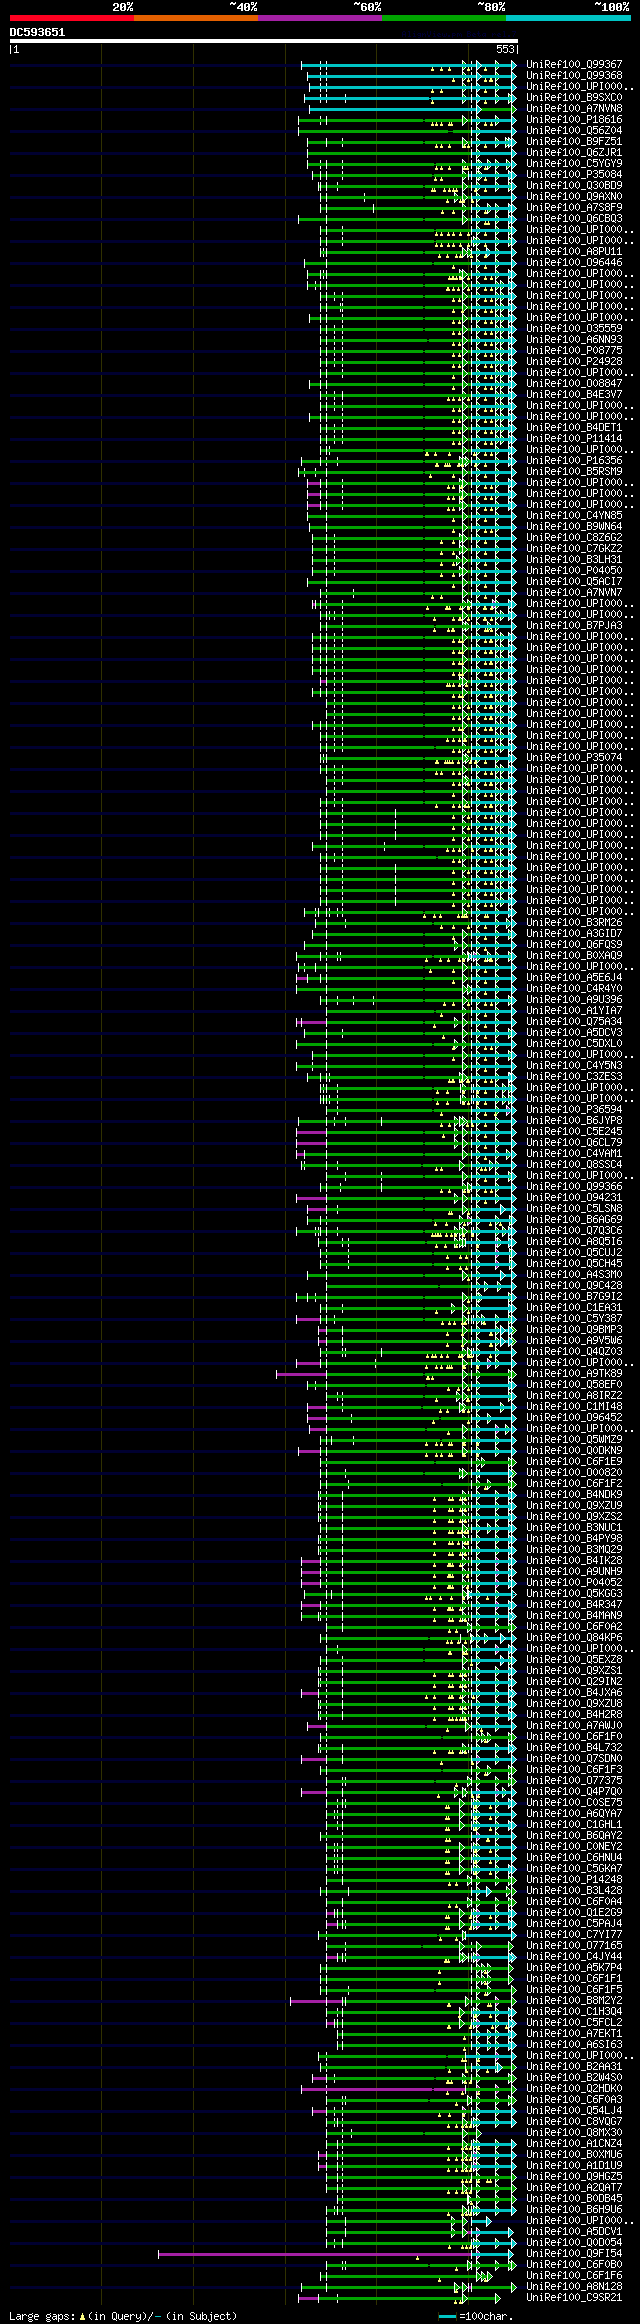
Task: Select the UniRef100_P16356 label
Action: (x=574, y=461)
